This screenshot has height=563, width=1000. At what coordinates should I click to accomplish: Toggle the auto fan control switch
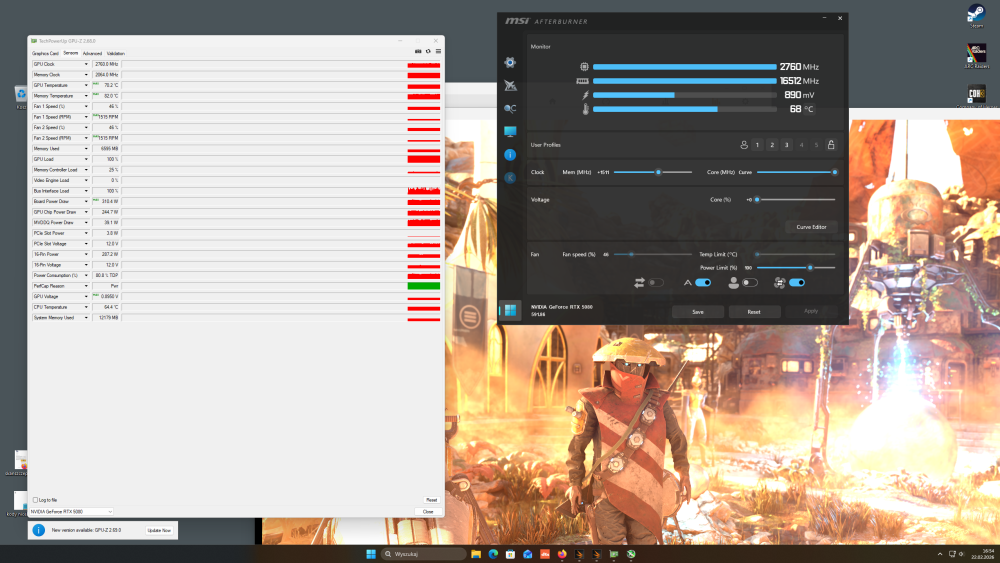(x=703, y=283)
